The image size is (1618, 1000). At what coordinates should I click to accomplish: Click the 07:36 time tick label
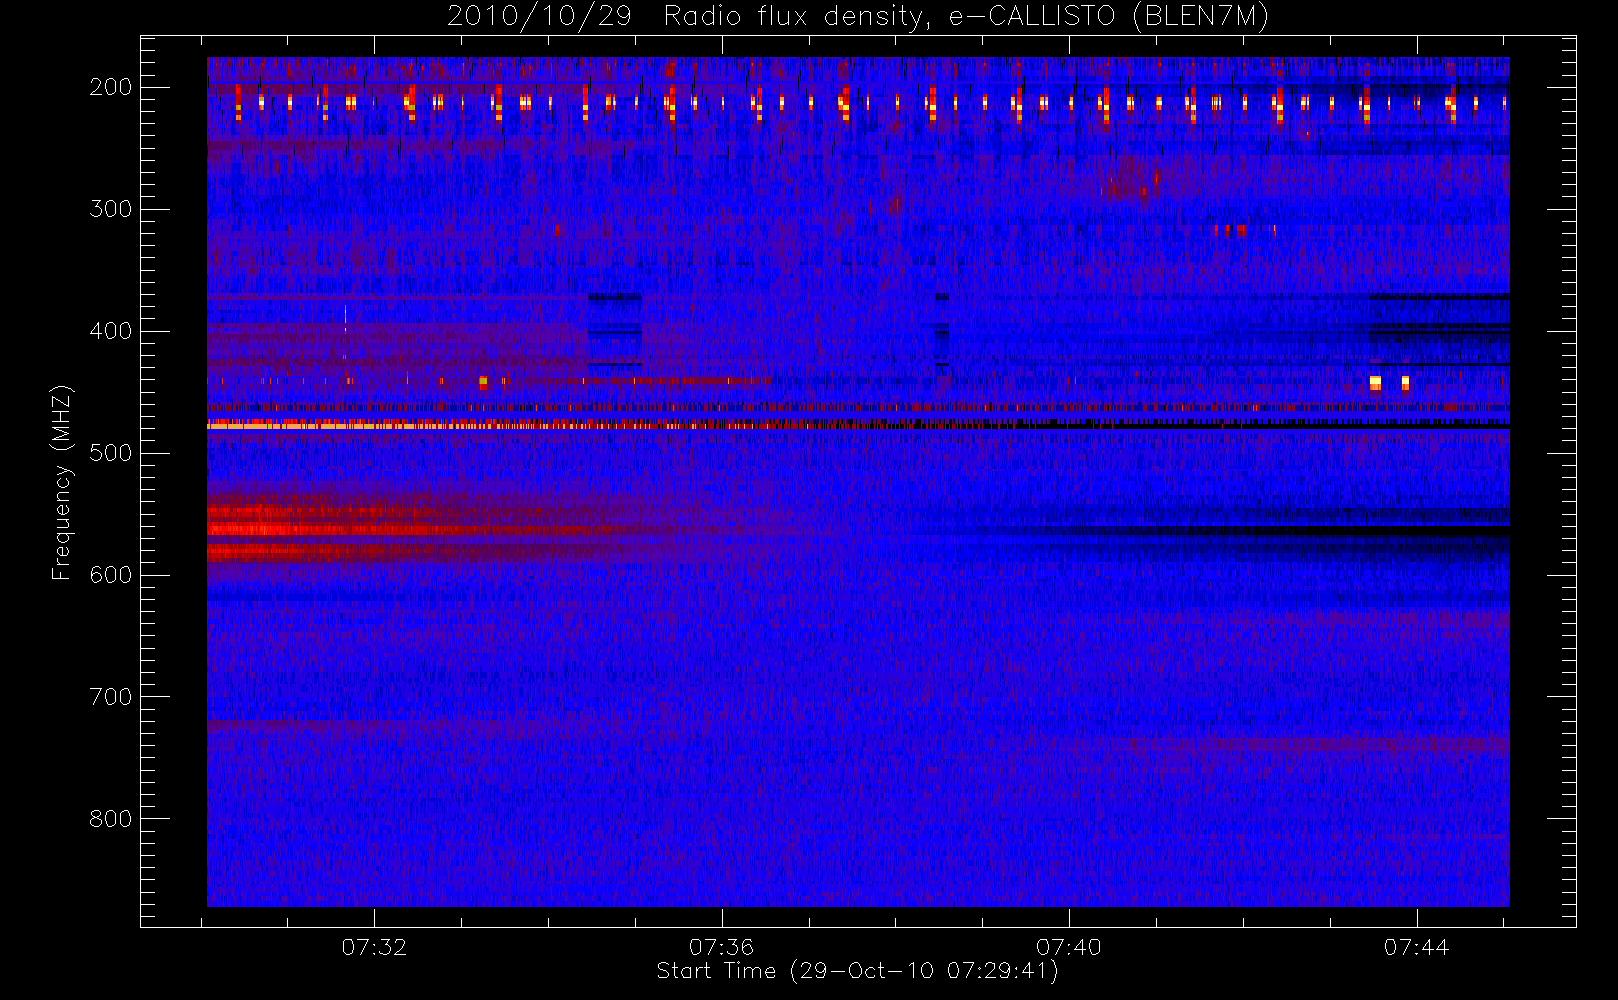tap(721, 947)
